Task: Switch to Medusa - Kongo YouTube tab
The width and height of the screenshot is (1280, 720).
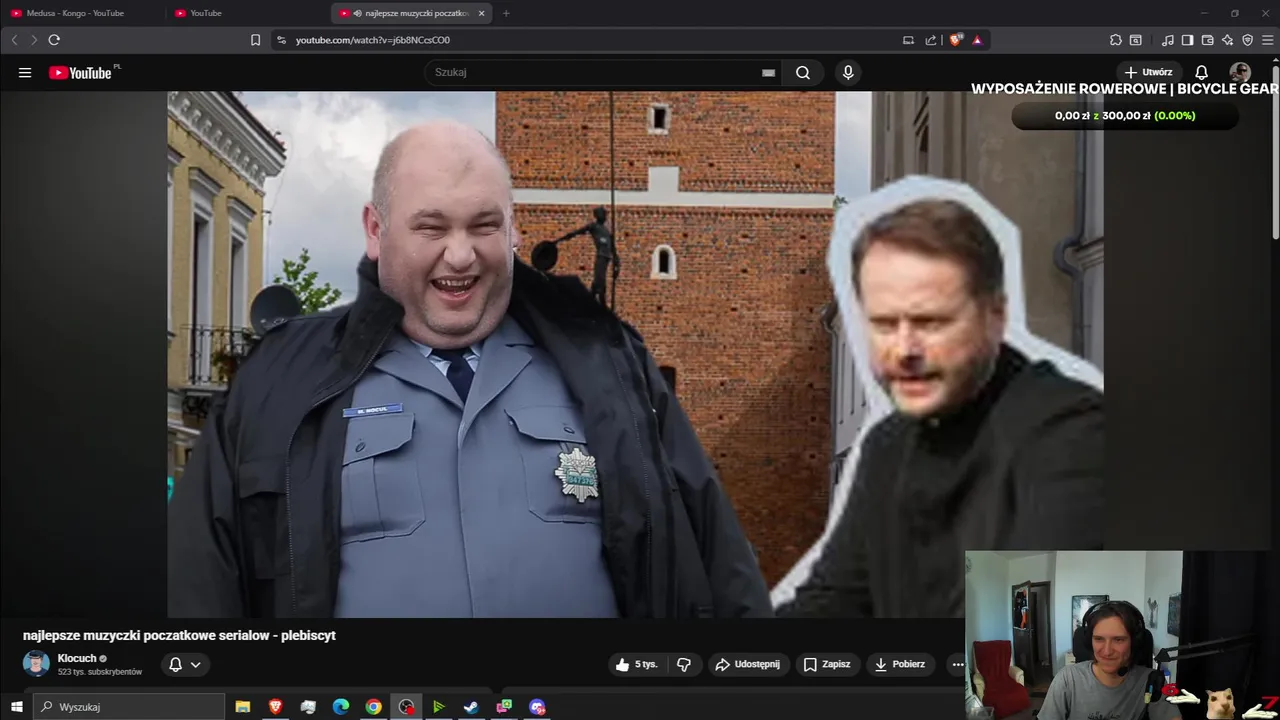Action: [82, 13]
